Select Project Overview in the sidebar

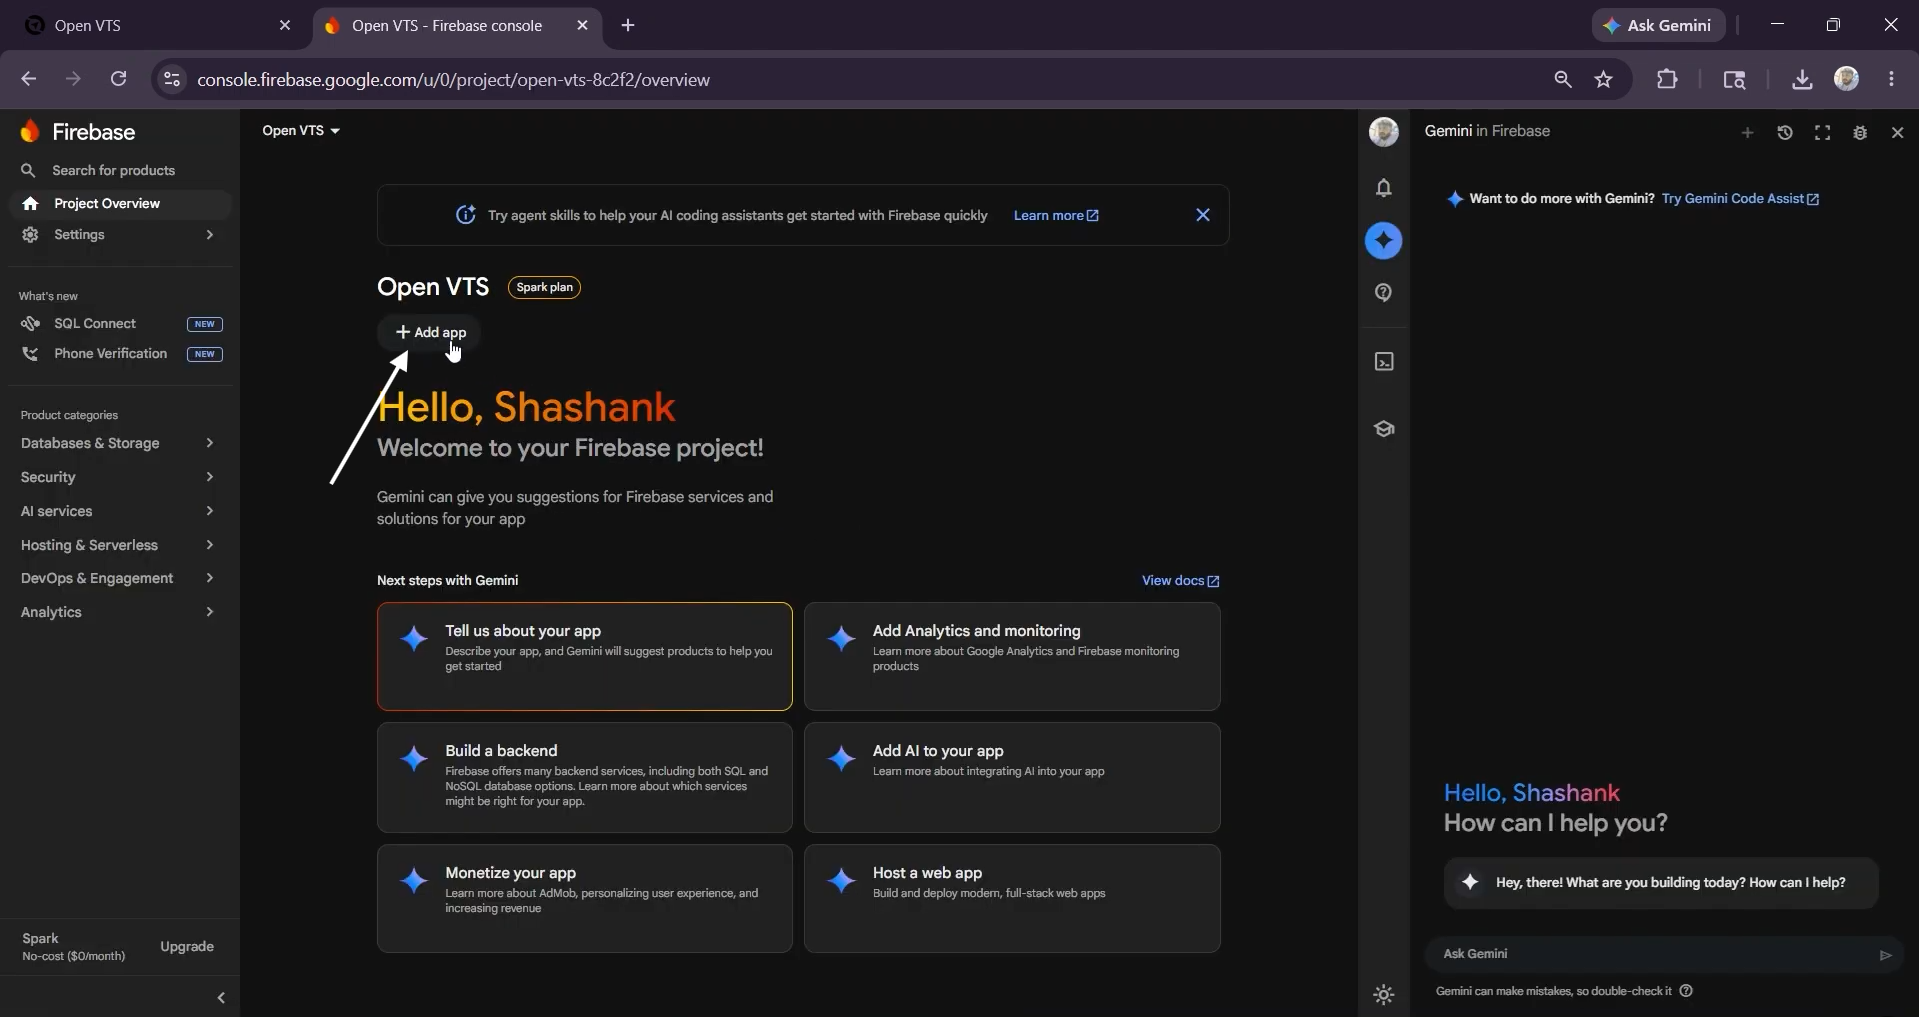tap(119, 204)
